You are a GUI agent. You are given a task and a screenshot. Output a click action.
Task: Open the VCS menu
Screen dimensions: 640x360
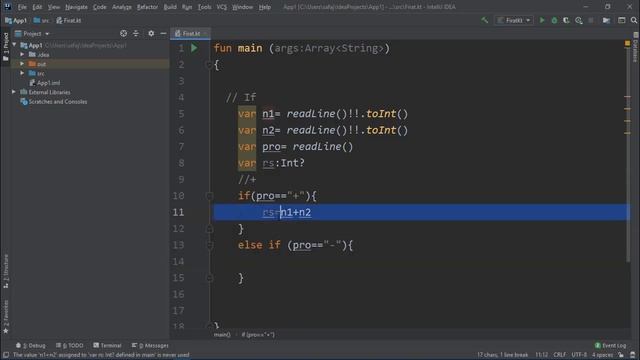tap(222, 7)
